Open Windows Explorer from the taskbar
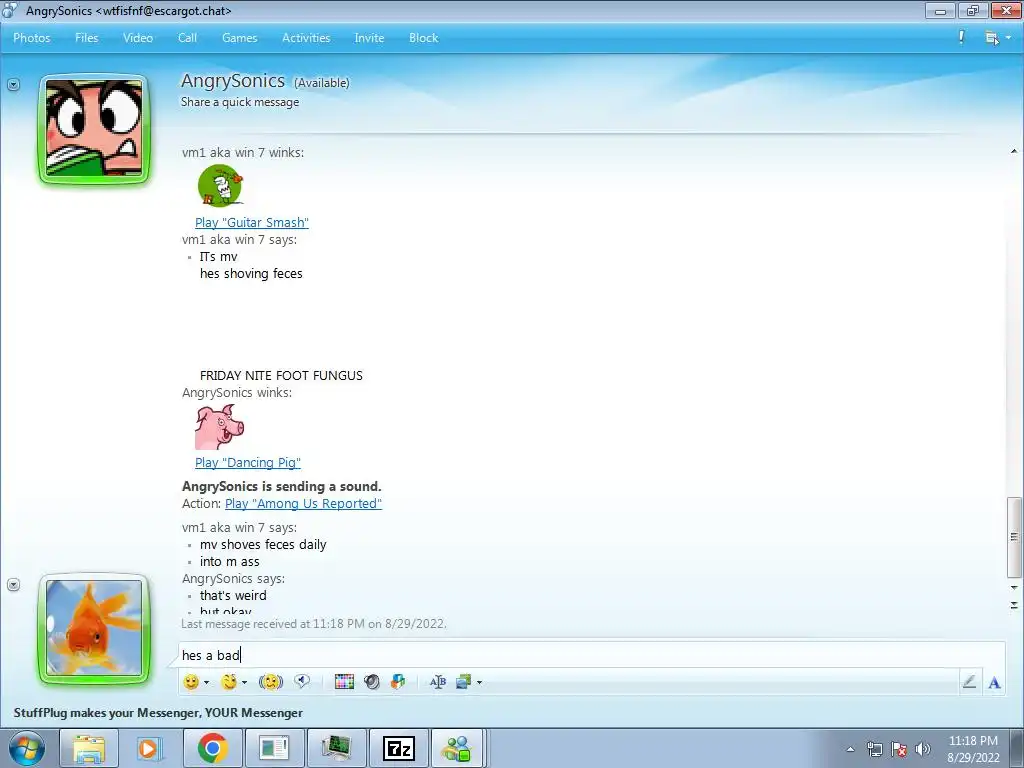Image resolution: width=1024 pixels, height=768 pixels. point(89,748)
